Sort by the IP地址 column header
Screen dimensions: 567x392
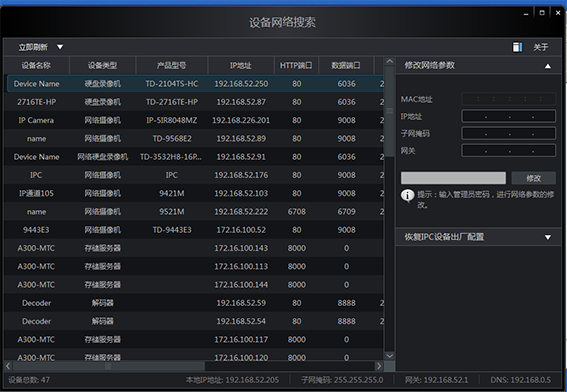[x=241, y=65]
